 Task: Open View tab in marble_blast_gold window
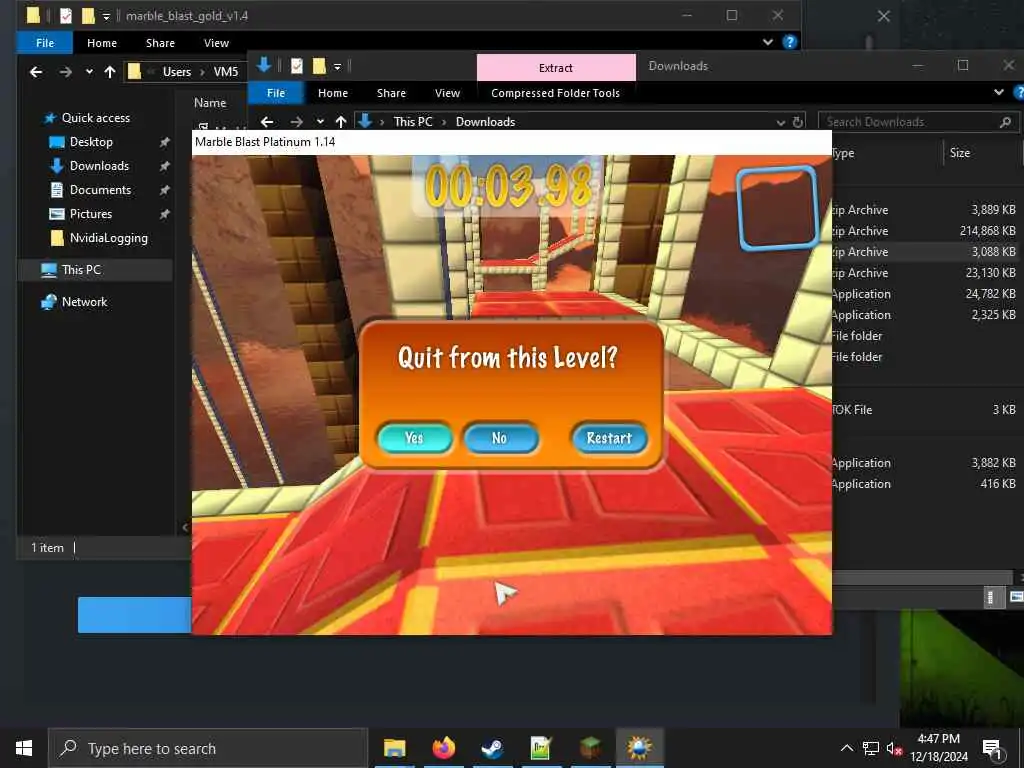(x=216, y=42)
